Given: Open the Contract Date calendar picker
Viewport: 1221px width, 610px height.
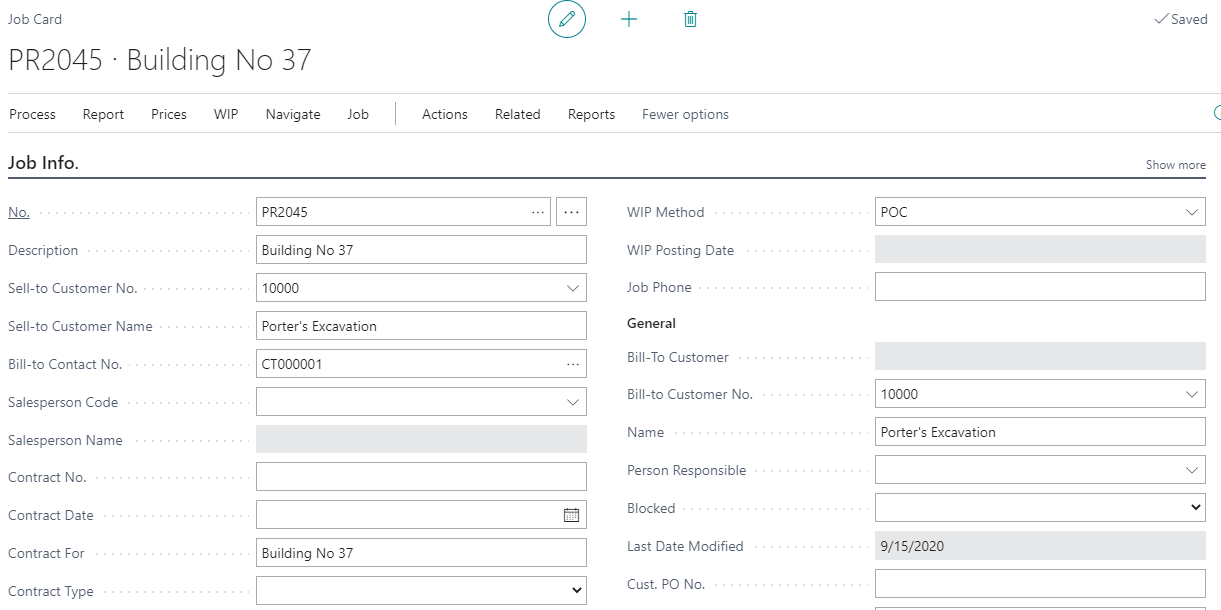Looking at the screenshot, I should click(571, 515).
